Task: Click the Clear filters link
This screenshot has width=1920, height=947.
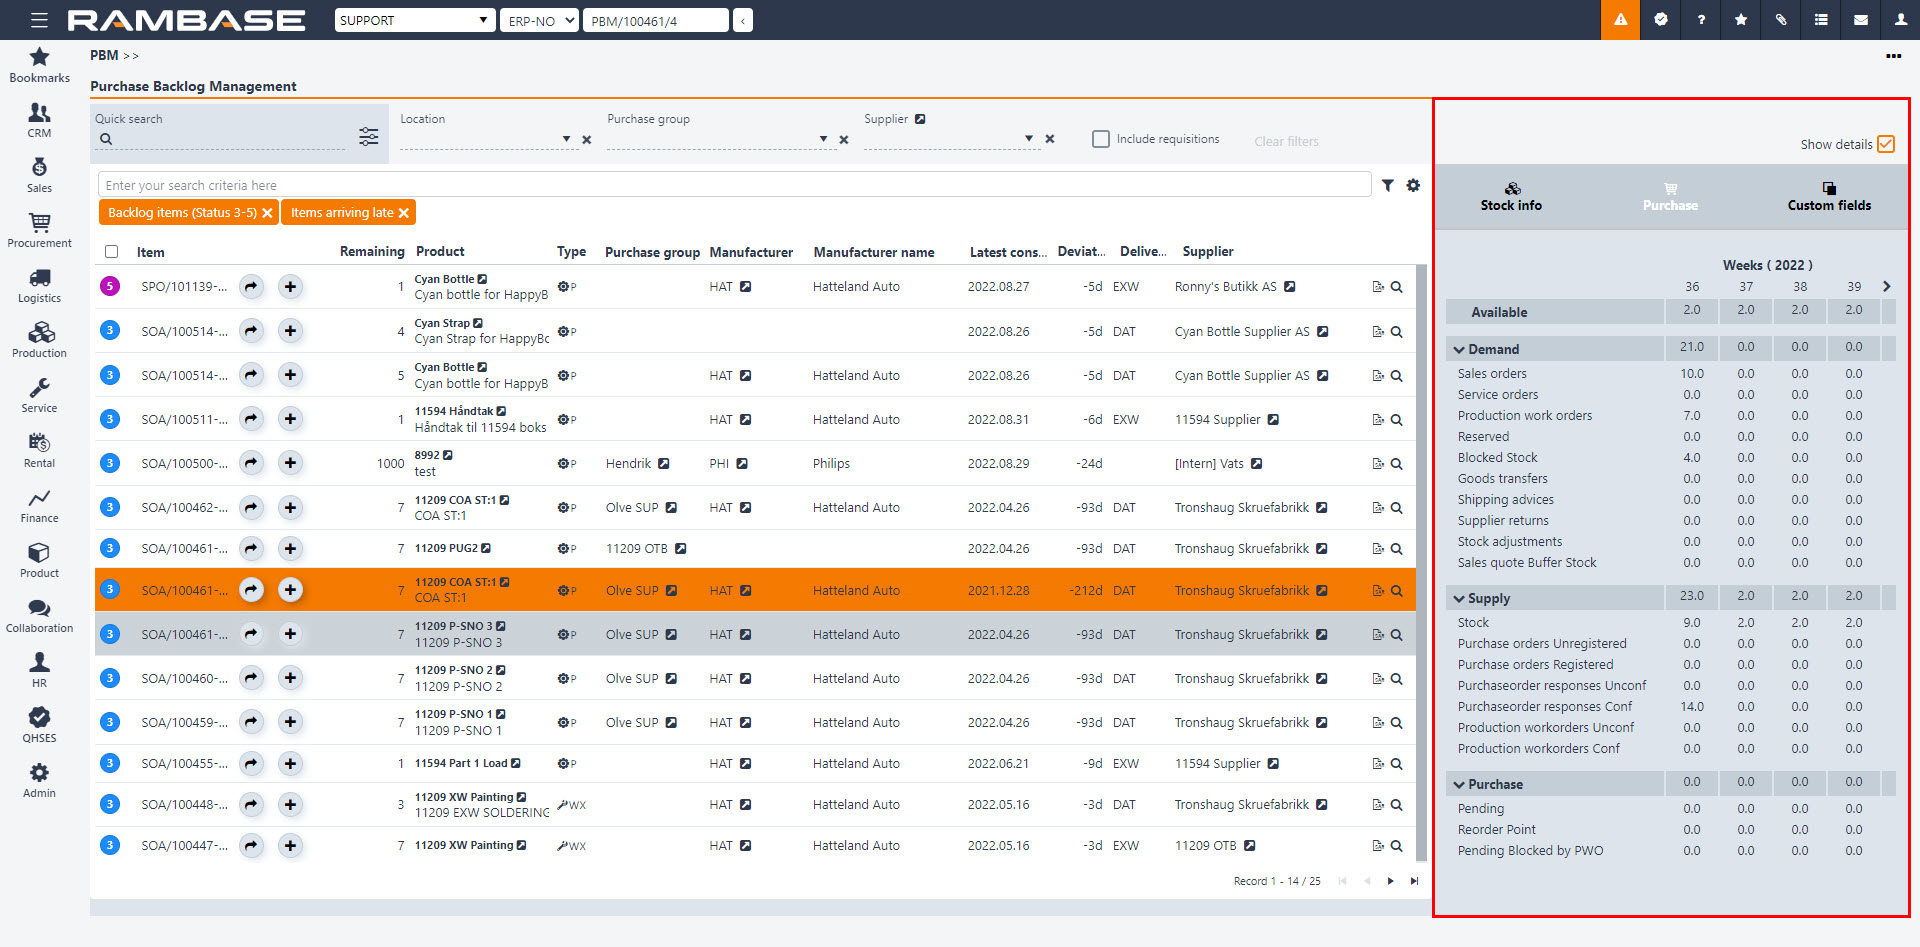Action: (x=1286, y=141)
